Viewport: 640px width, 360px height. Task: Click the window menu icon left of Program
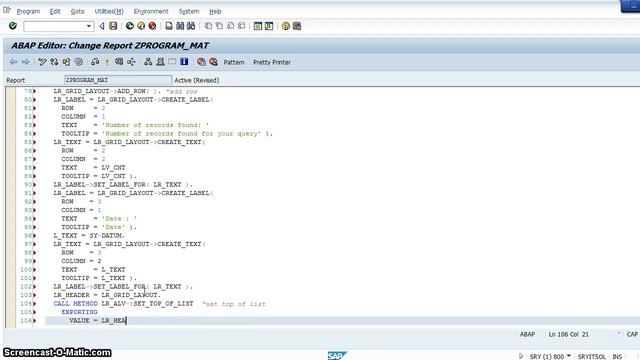(x=7, y=11)
